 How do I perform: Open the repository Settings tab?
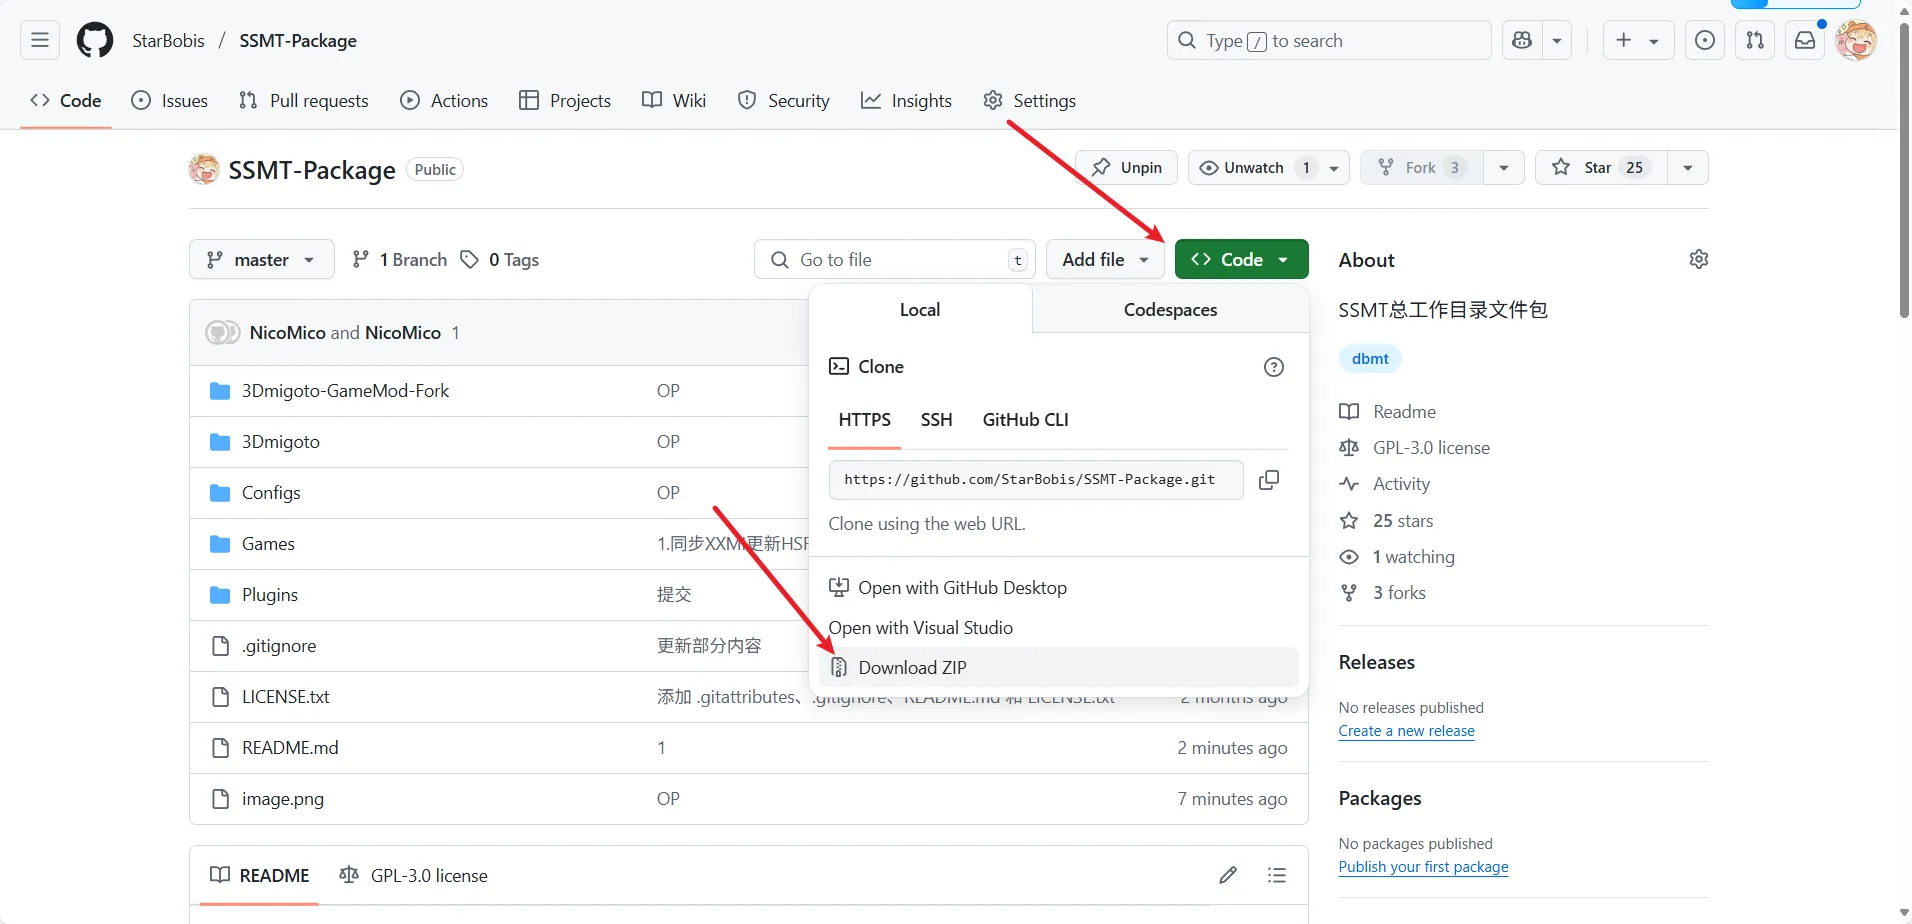point(1029,100)
